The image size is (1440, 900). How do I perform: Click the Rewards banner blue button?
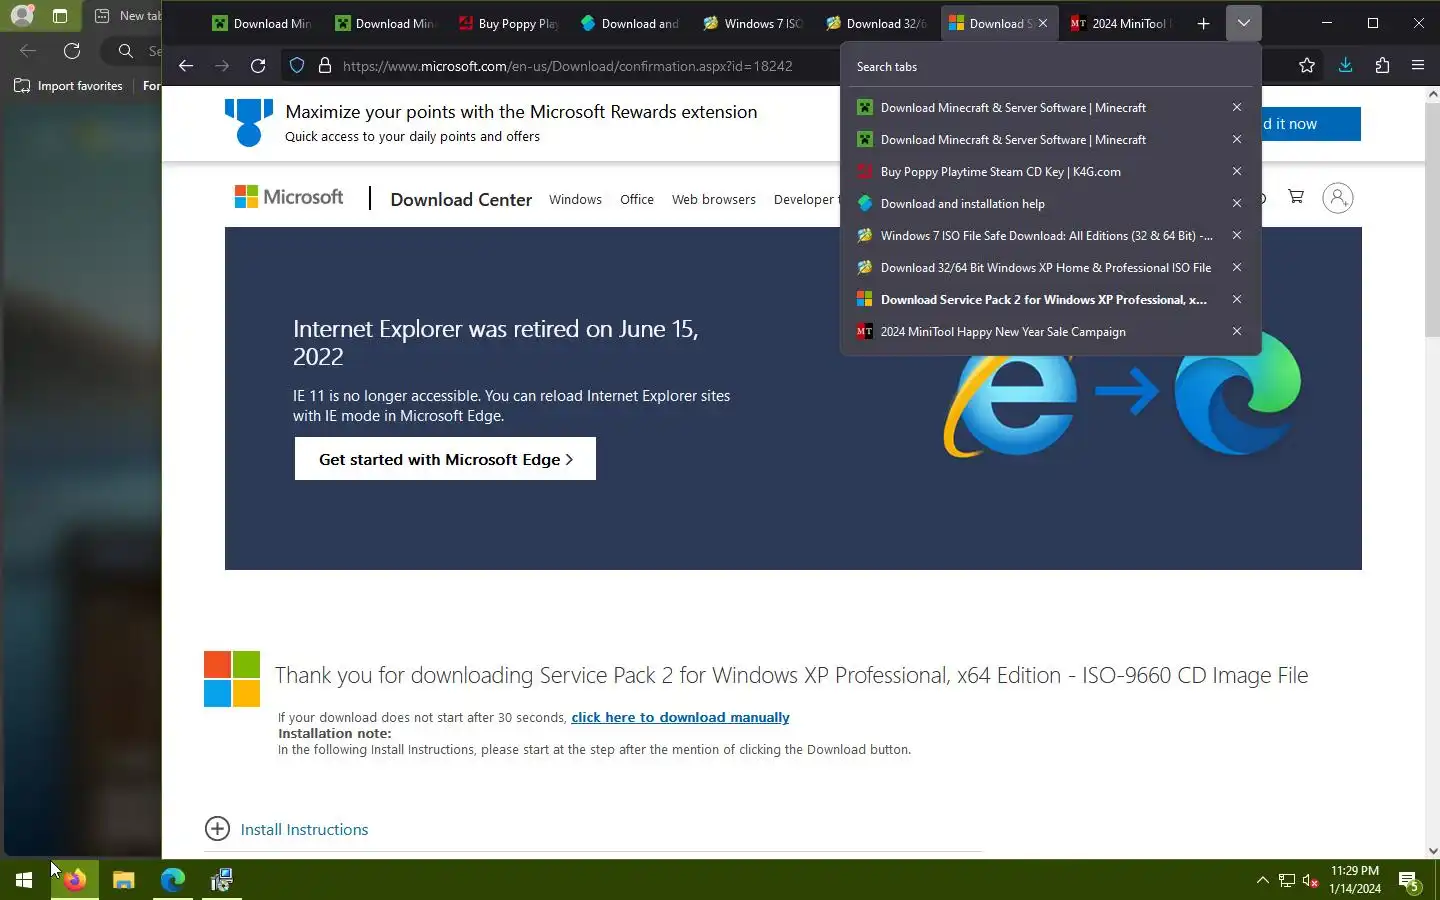click(x=1311, y=124)
